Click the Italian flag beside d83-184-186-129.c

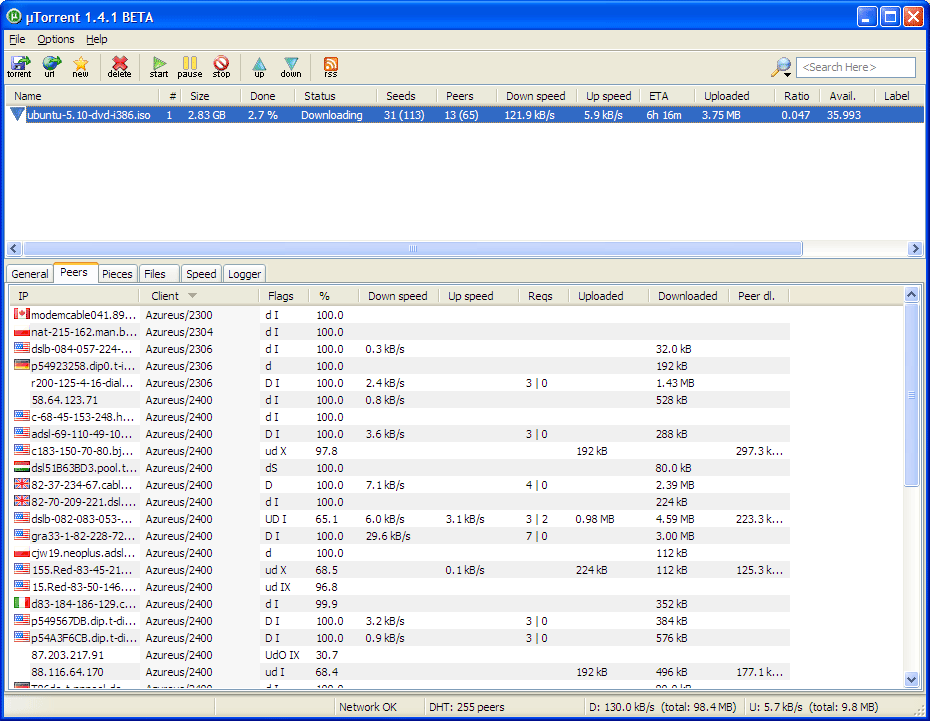click(x=22, y=603)
